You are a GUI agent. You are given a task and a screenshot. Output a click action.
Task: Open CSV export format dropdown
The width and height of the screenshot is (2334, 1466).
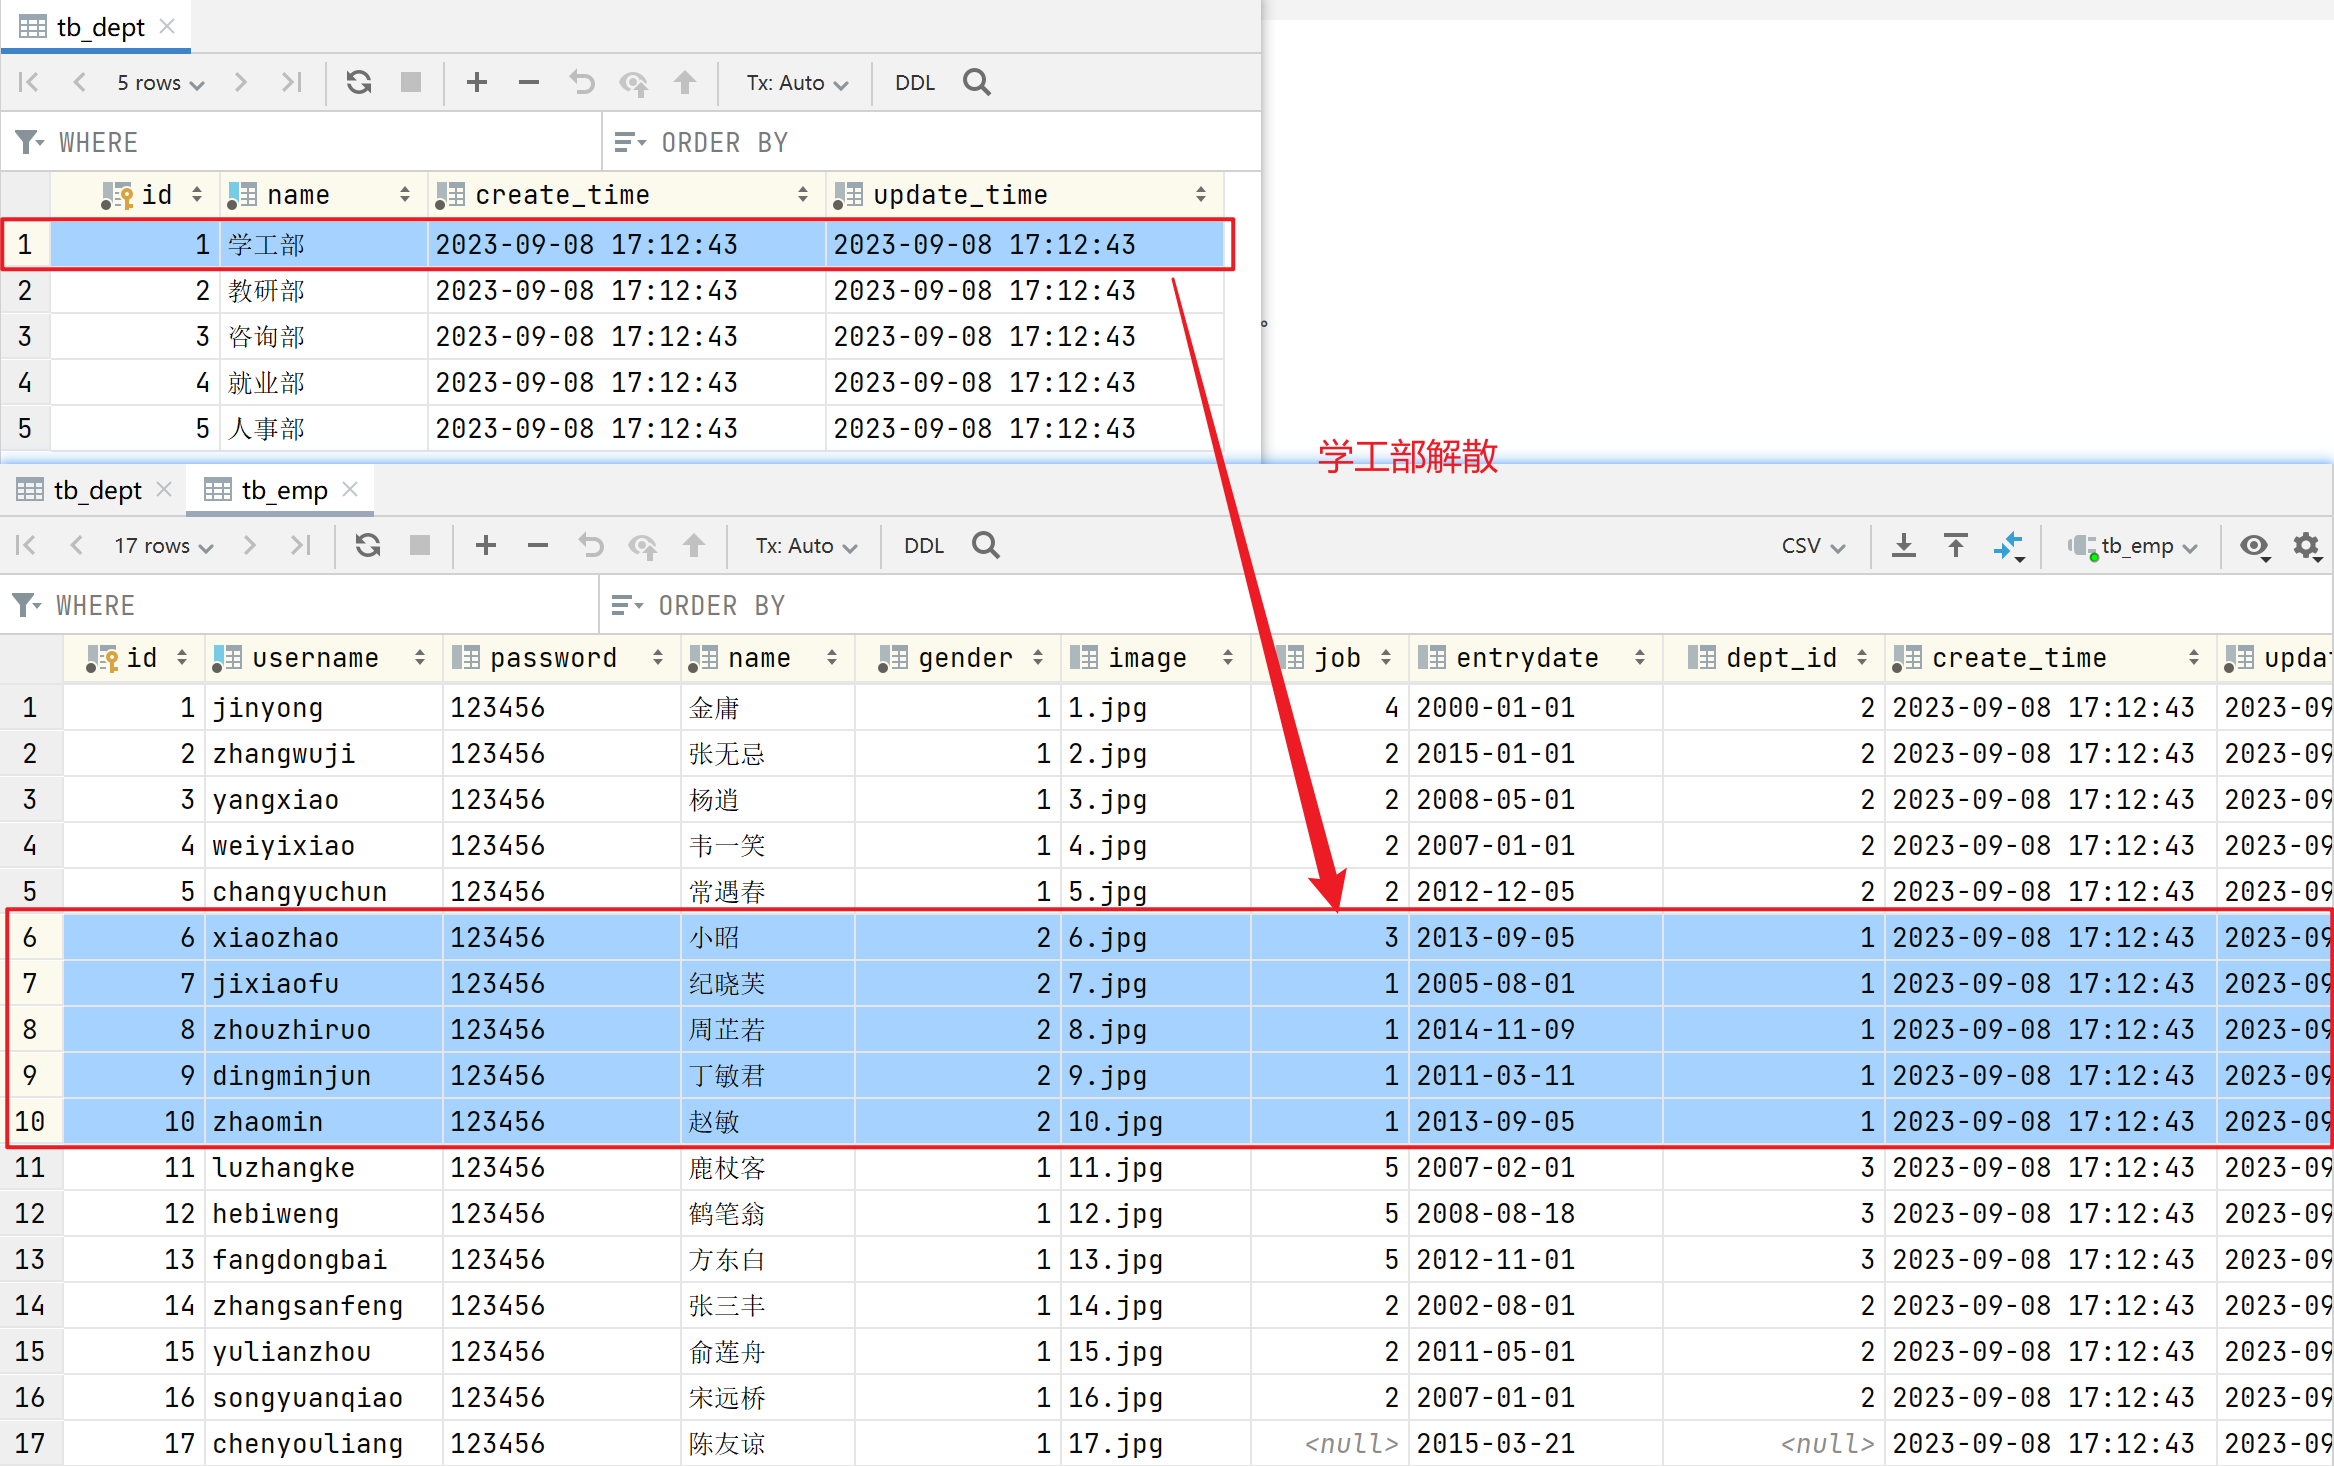(1813, 546)
